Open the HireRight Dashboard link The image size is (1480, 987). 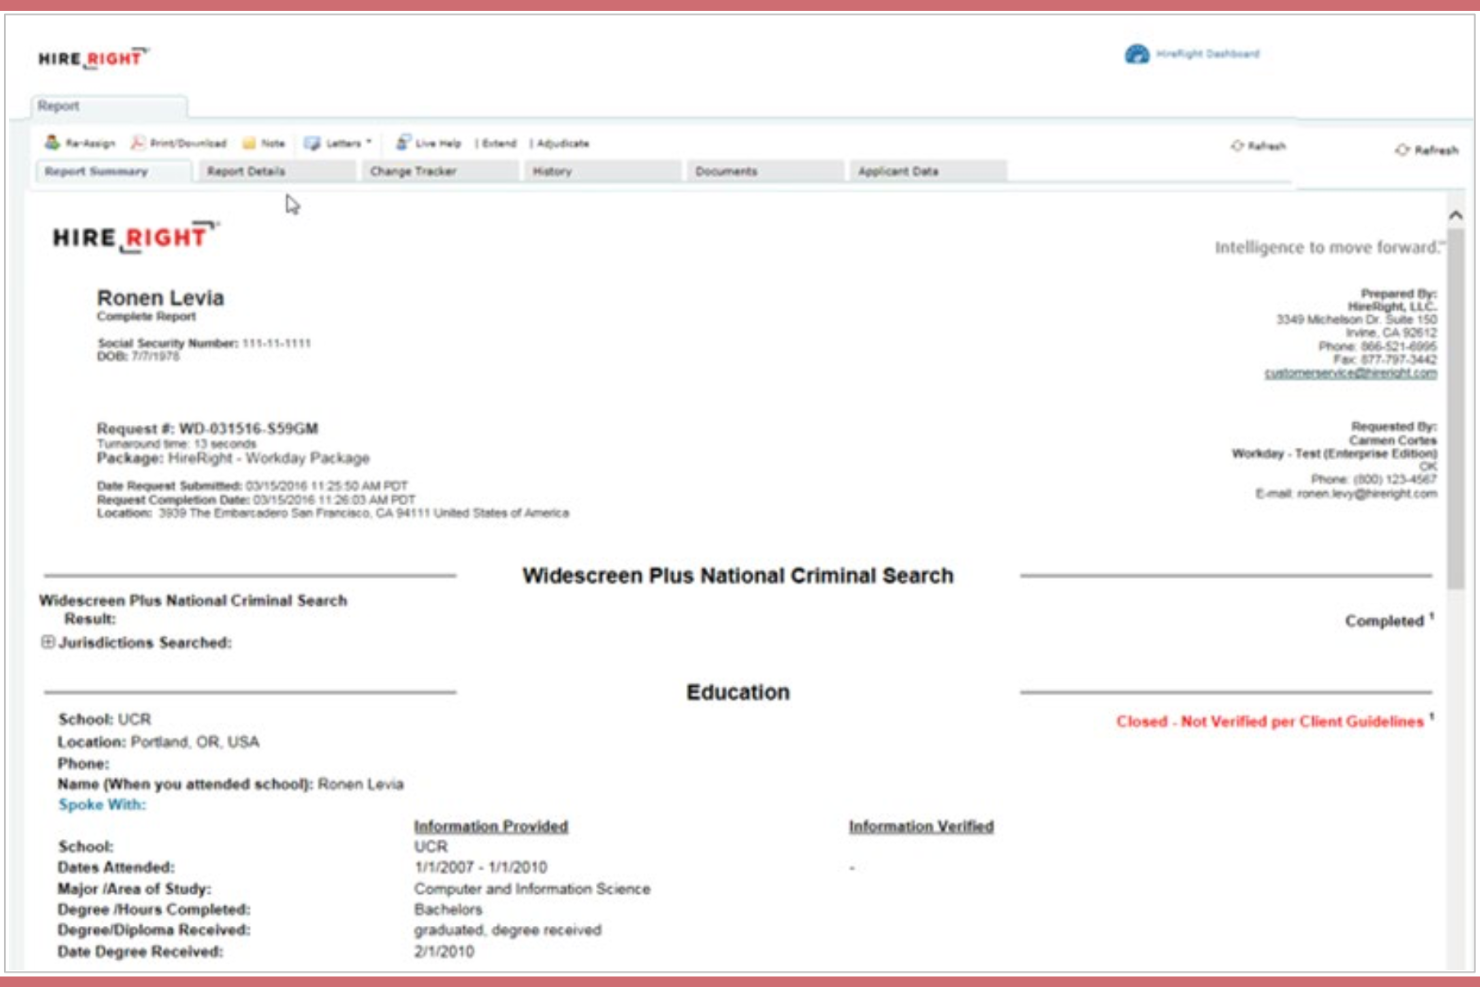coord(1193,54)
